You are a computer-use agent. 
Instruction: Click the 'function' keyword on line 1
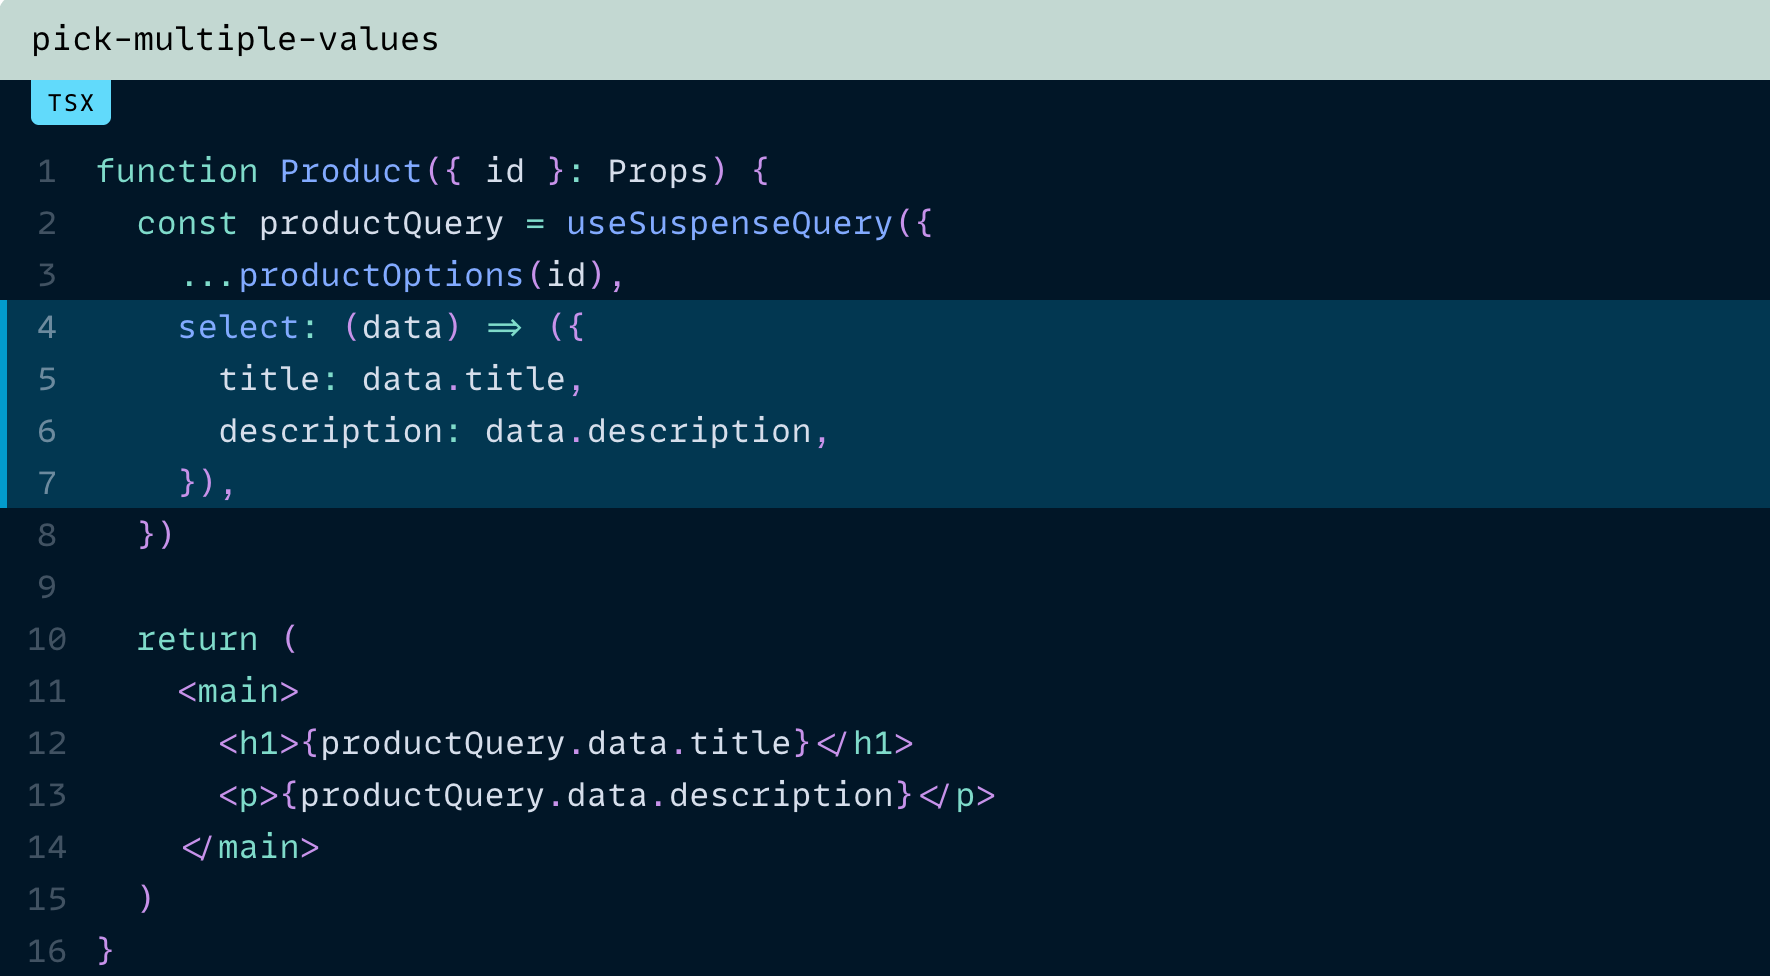coord(177,171)
